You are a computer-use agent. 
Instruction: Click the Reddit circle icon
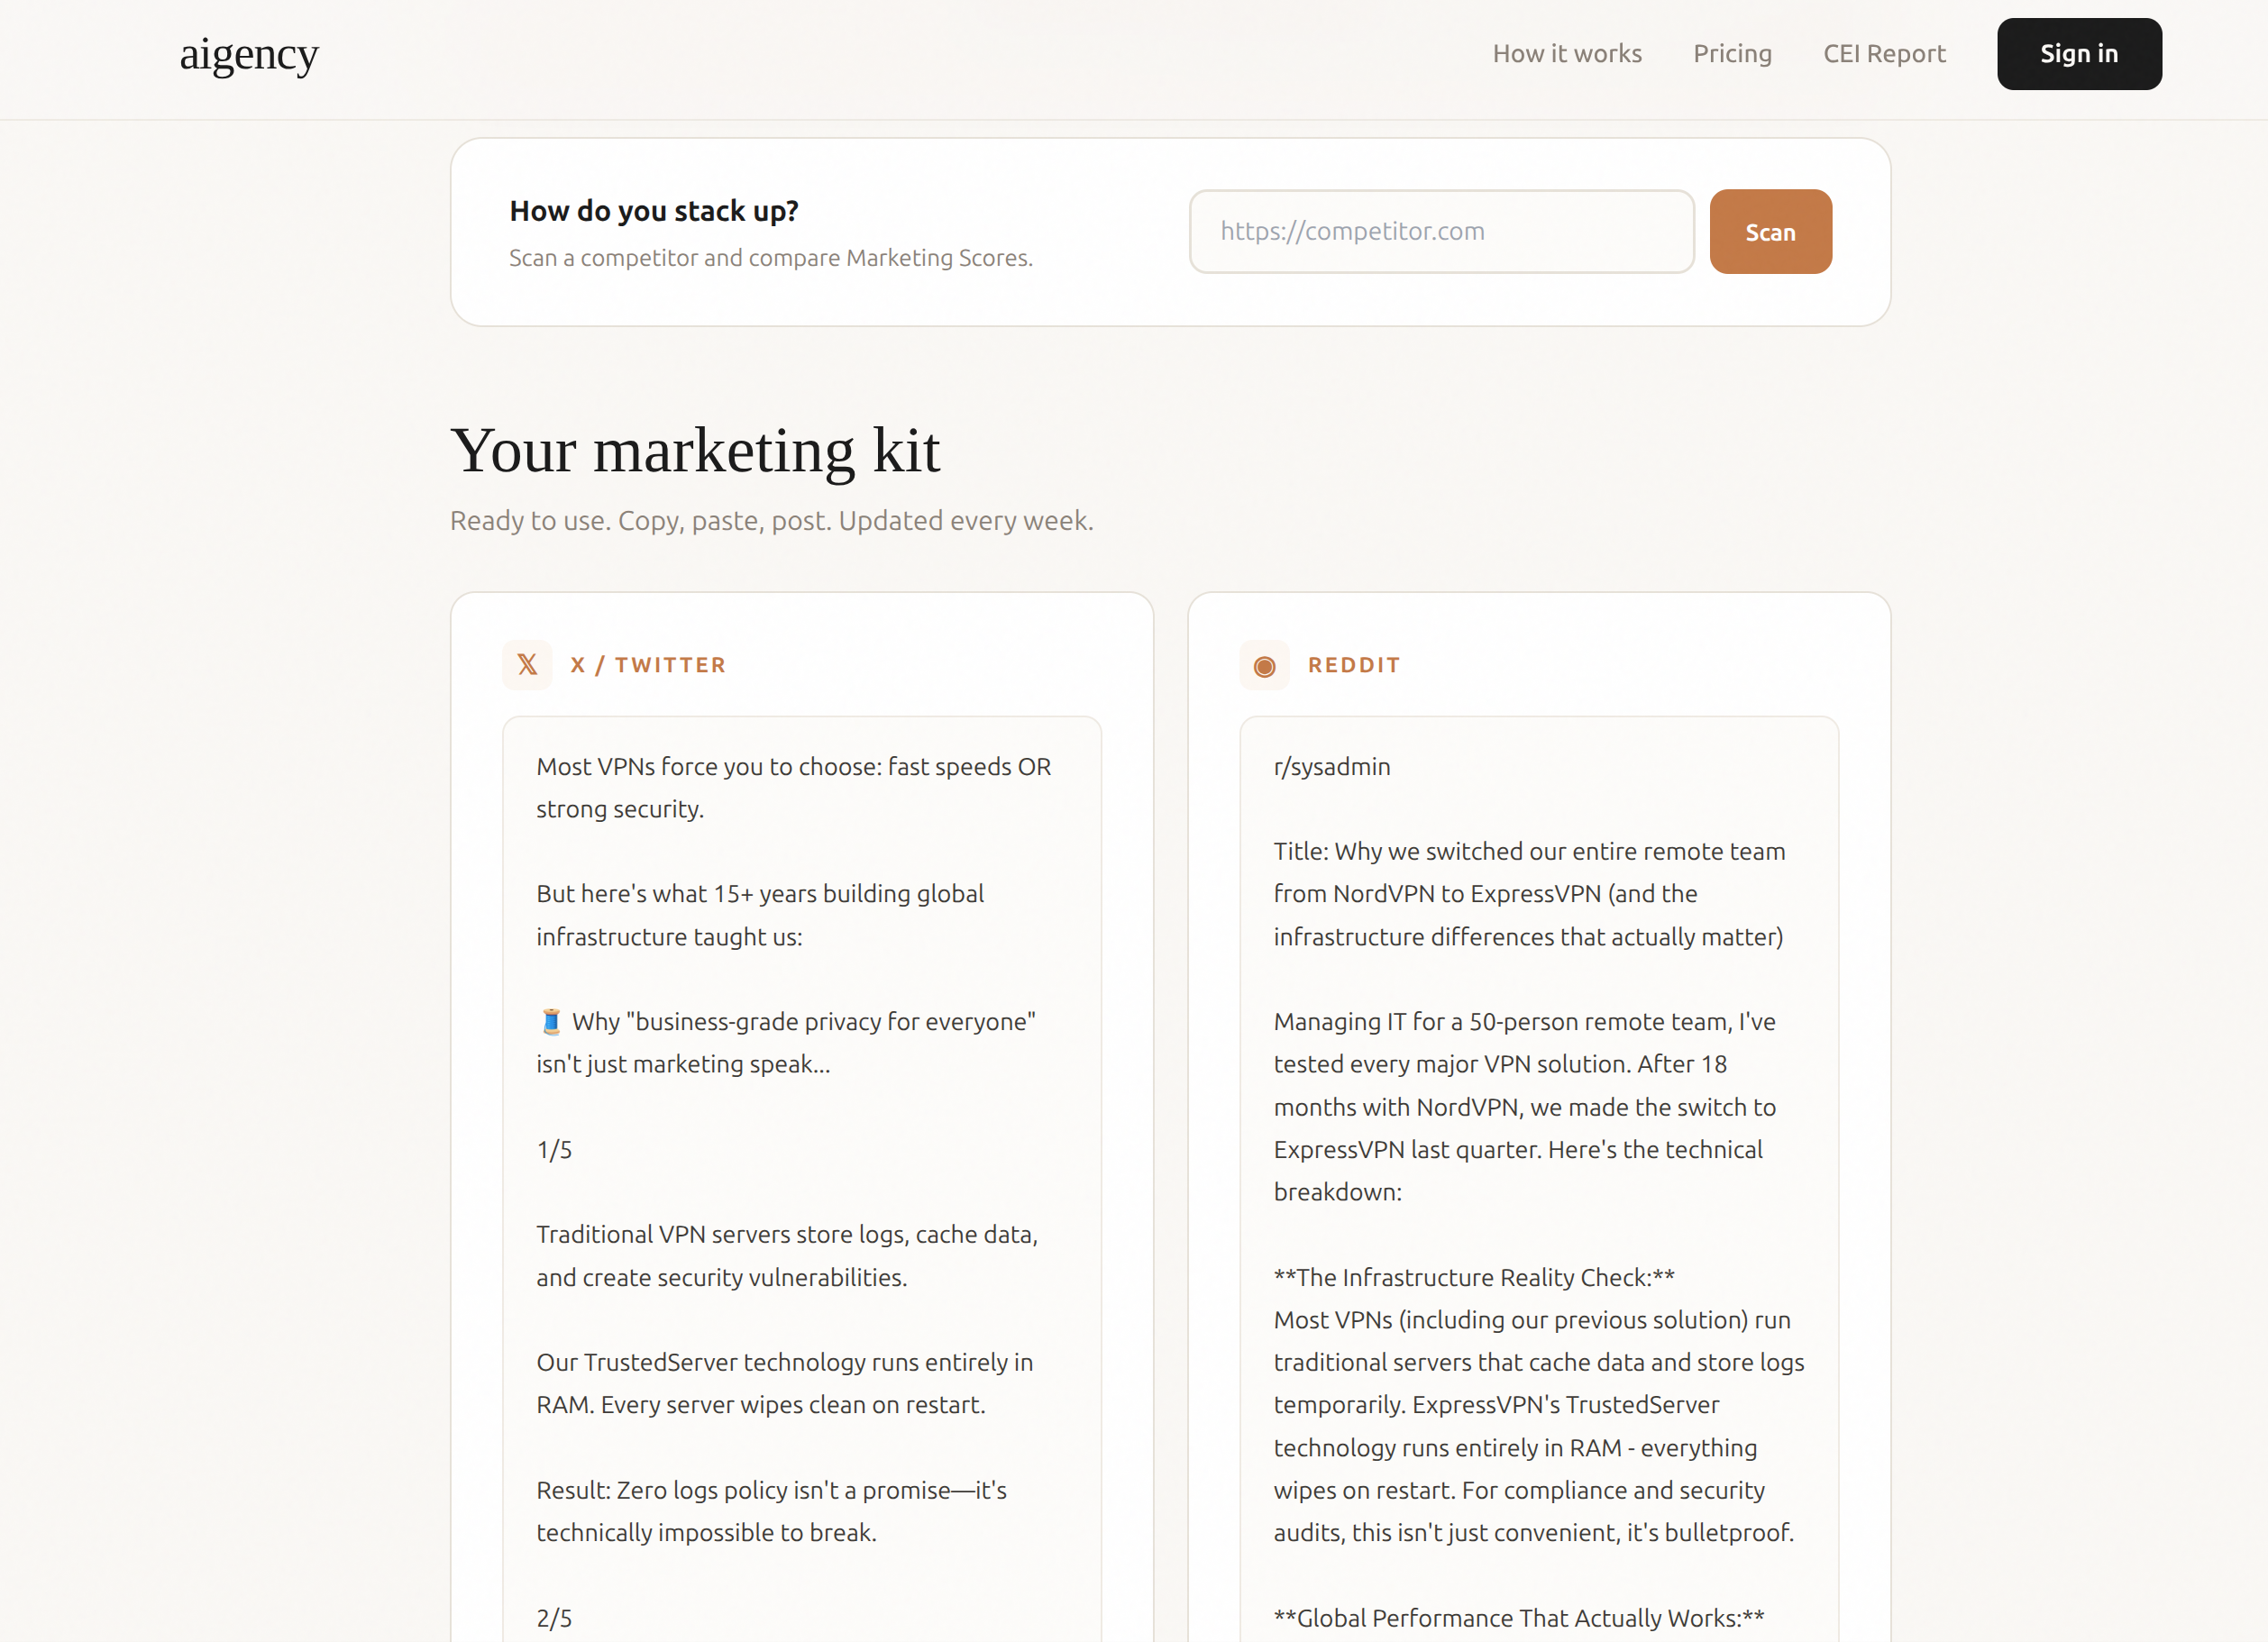(1264, 665)
